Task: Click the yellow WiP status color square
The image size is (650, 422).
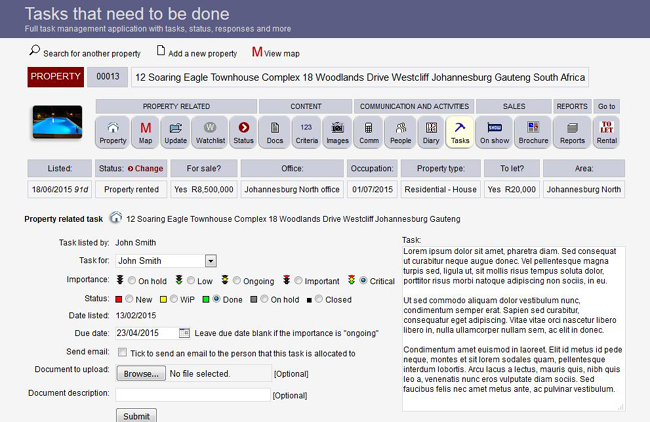Action: pos(163,299)
